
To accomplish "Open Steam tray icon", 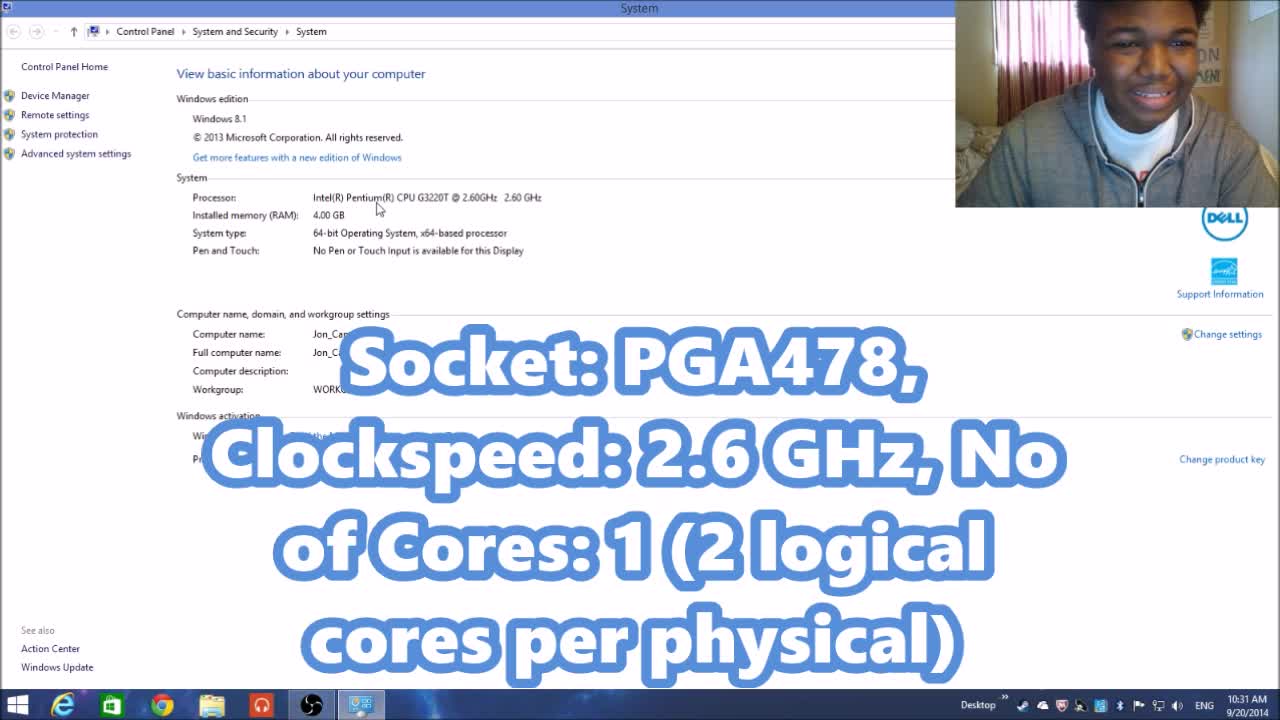I will (x=1022, y=706).
